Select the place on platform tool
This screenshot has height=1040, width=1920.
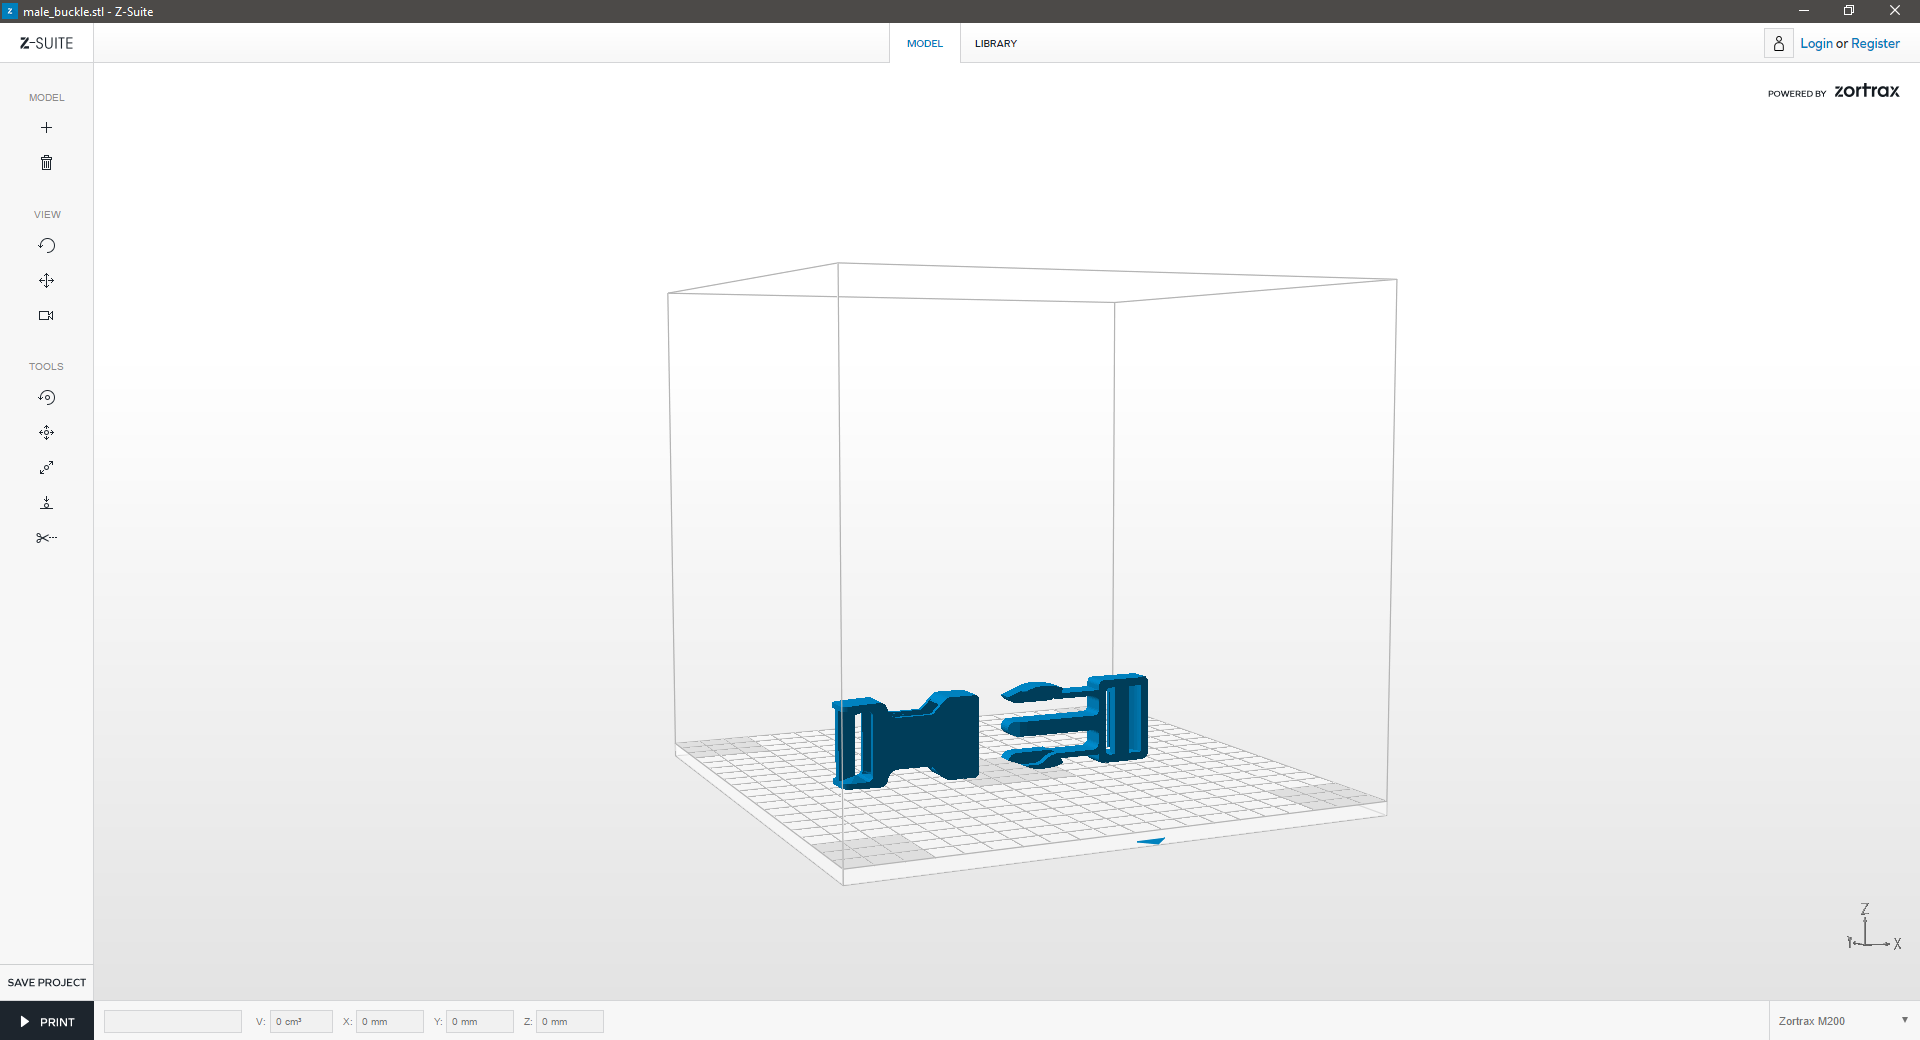46,503
